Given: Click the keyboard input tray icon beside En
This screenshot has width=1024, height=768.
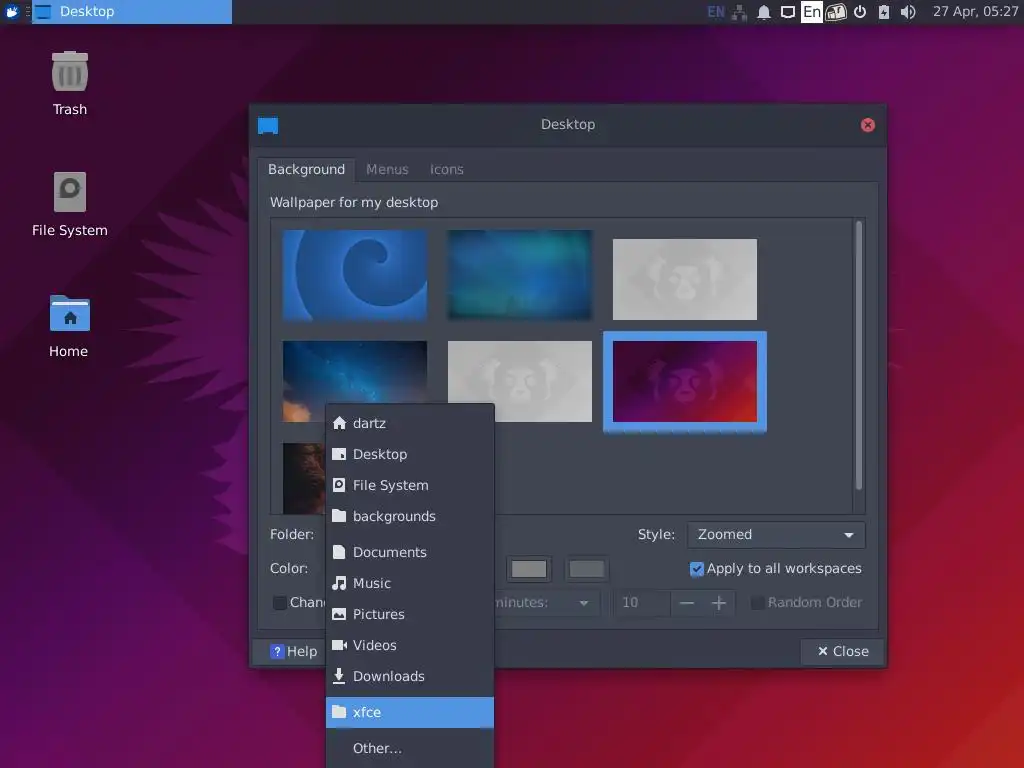Looking at the screenshot, I should click(836, 12).
